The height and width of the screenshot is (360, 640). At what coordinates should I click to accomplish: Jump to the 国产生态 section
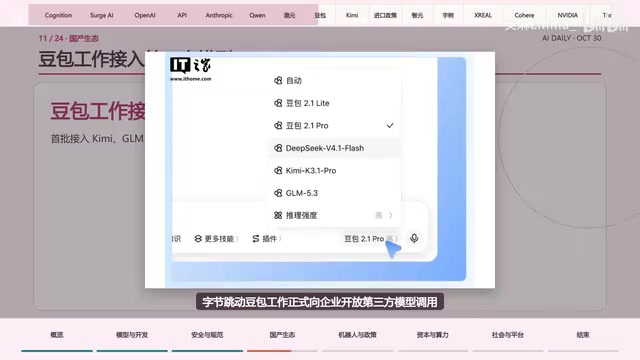(282, 335)
